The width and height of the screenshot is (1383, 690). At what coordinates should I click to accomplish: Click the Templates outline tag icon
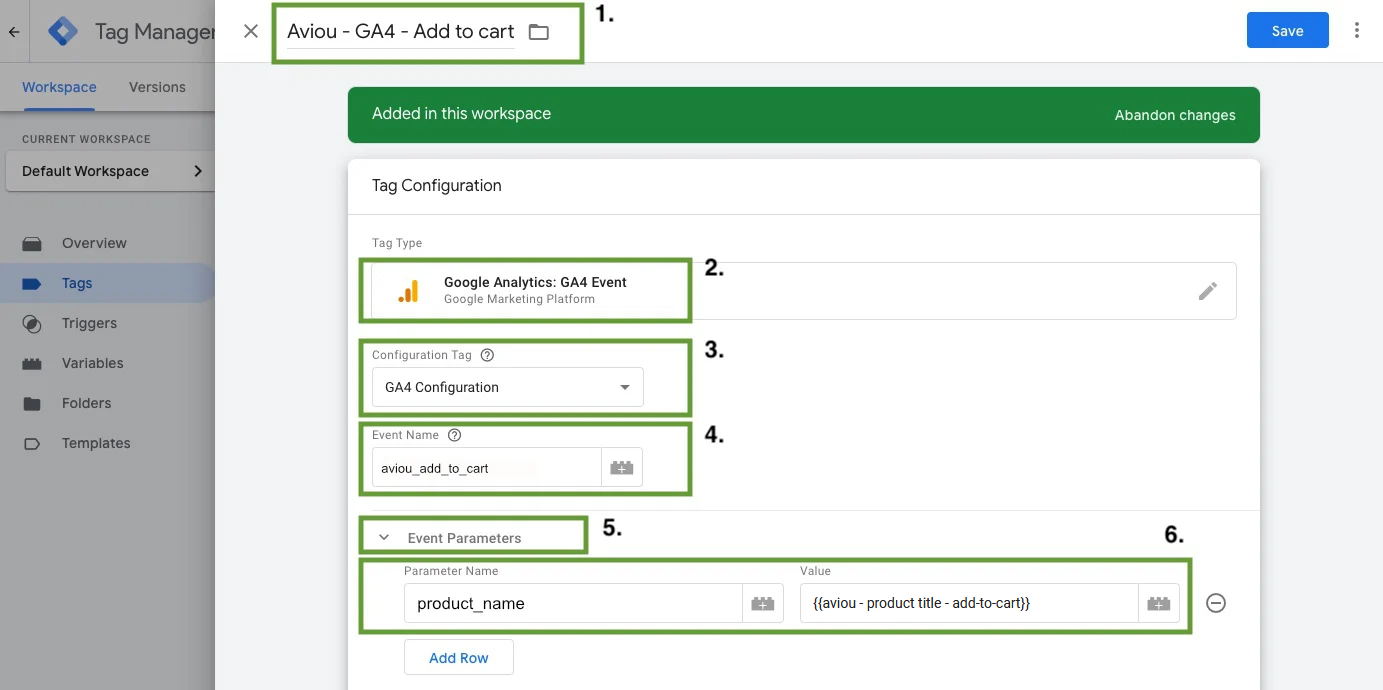tap(32, 444)
